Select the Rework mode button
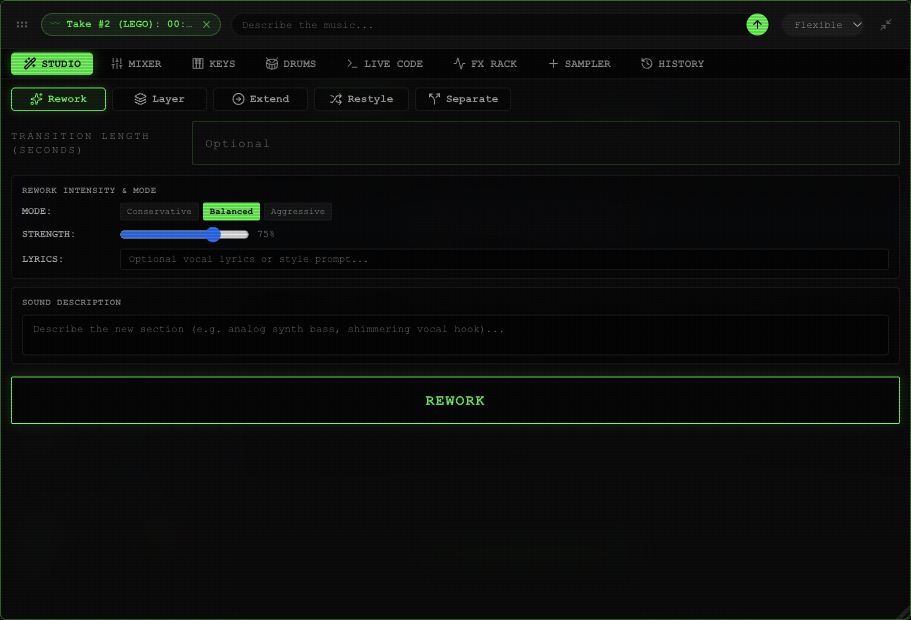Image resolution: width=911 pixels, height=620 pixels. coord(58,99)
